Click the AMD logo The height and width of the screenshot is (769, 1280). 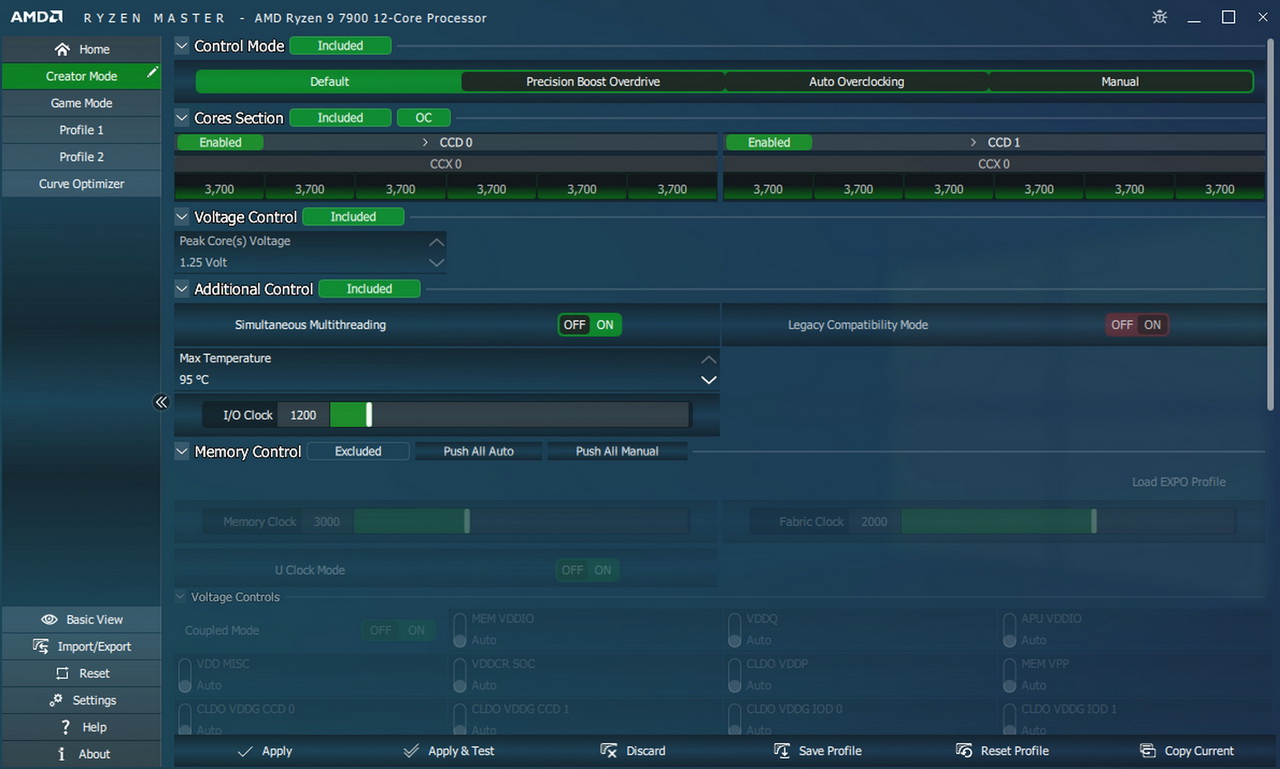point(37,17)
